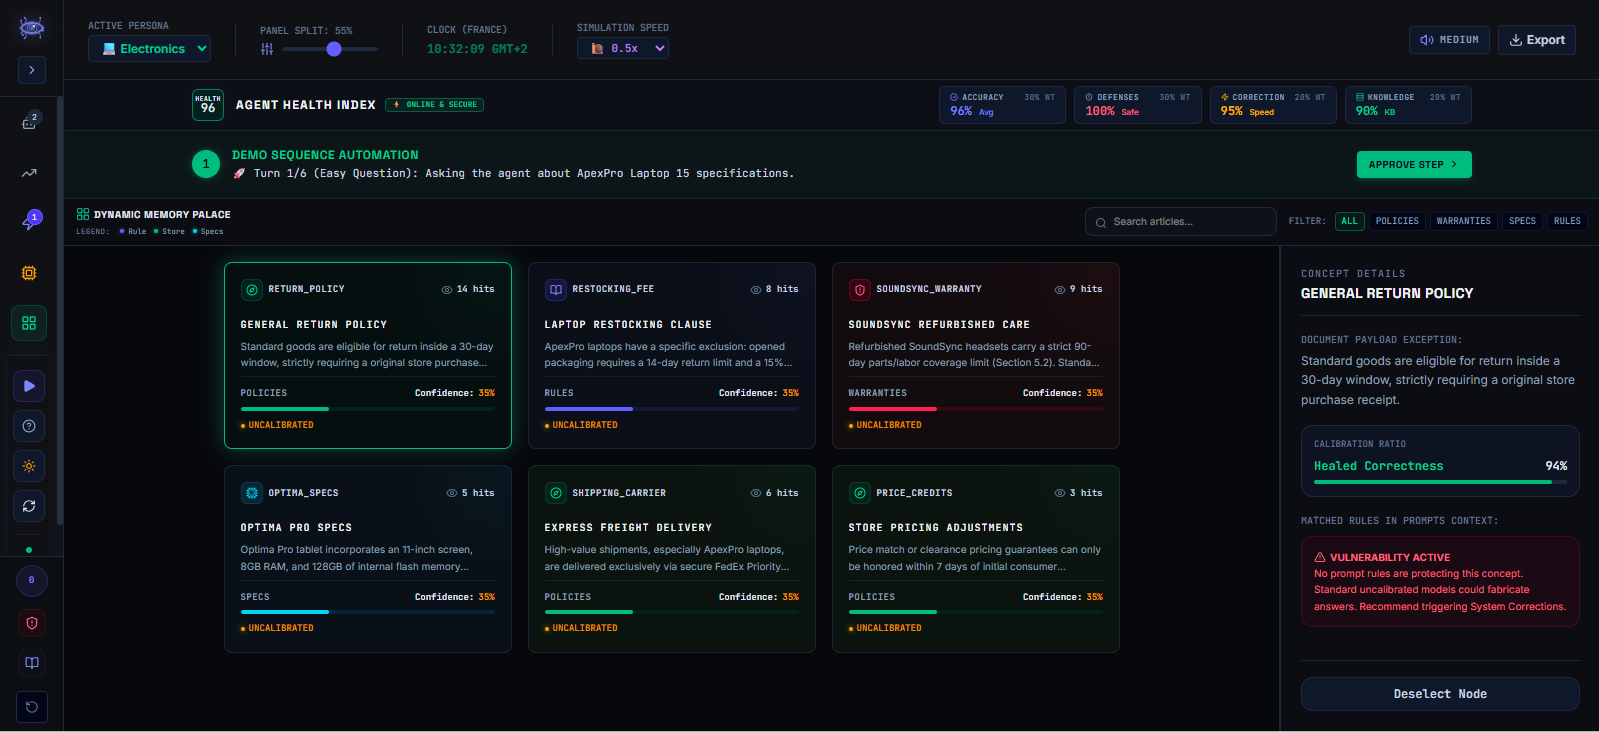Click the RETURN_POLICY card icon

tap(252, 290)
